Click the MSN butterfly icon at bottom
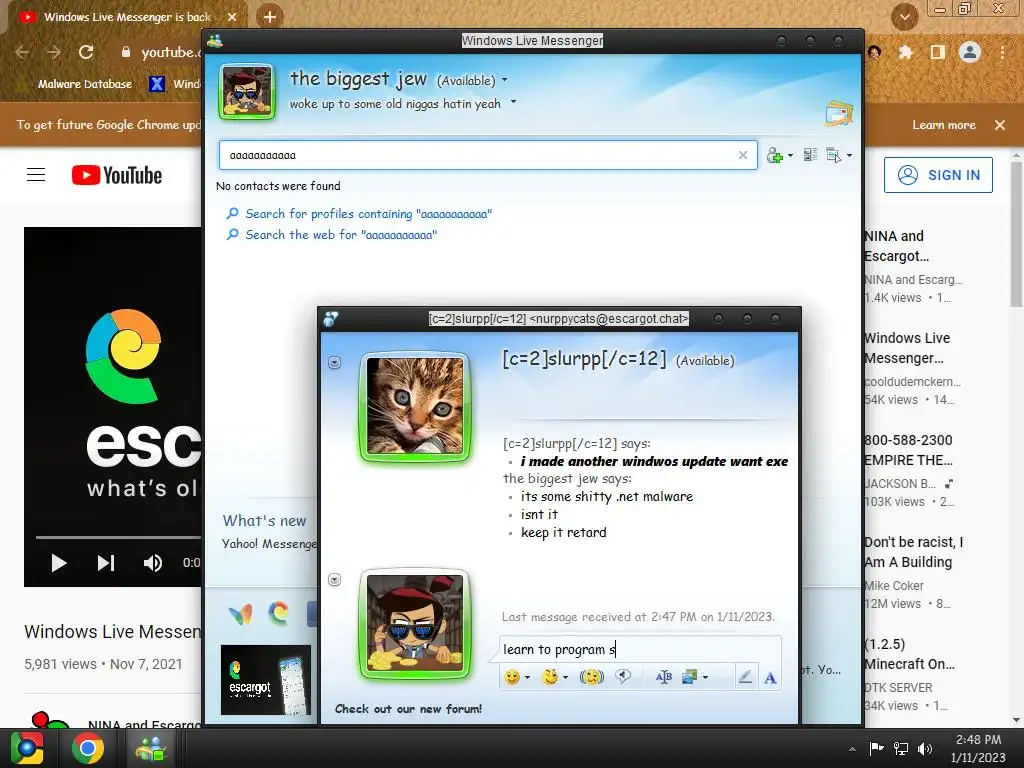Screen dimensions: 1024x768 [240, 614]
